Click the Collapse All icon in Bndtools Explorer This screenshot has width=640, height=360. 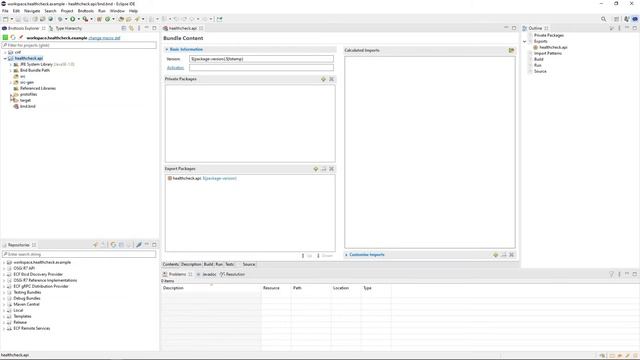point(124,28)
